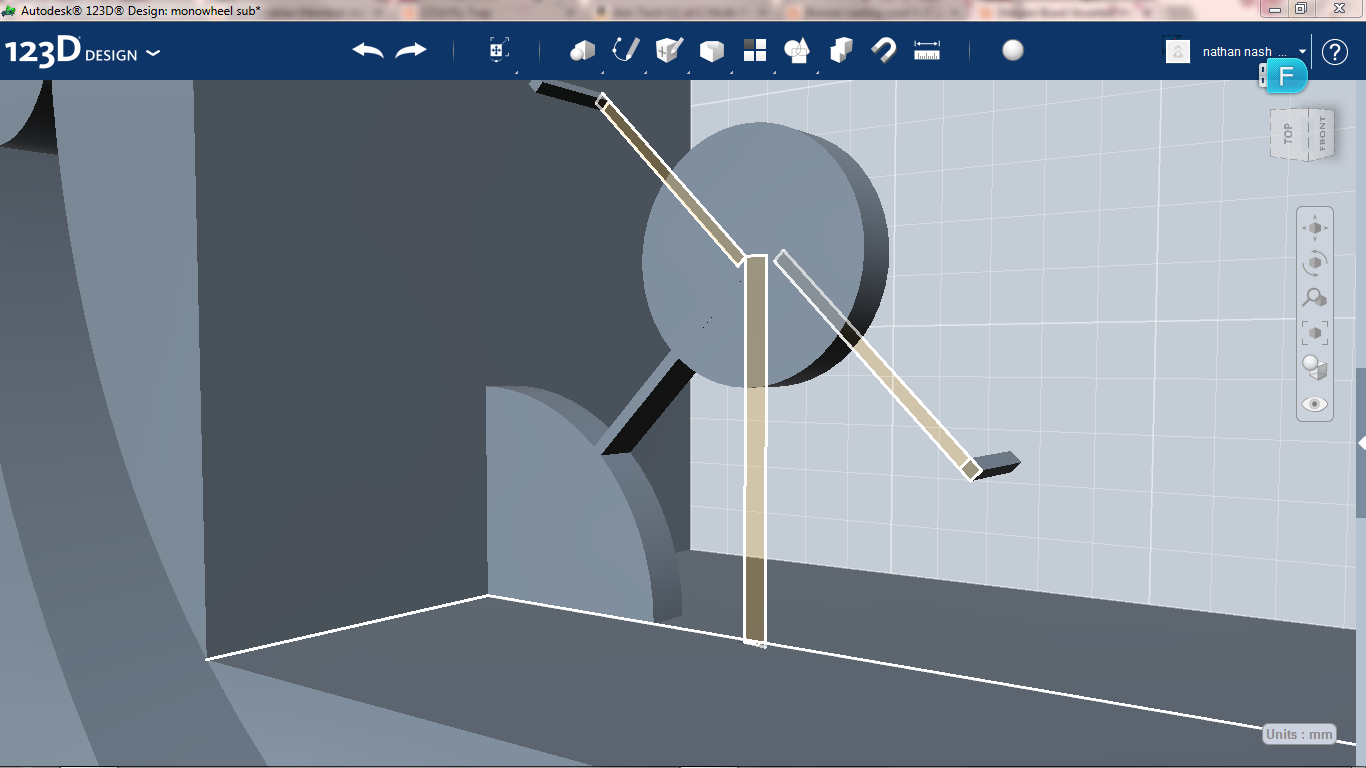Image resolution: width=1366 pixels, height=768 pixels.
Task: Select the Pan navigation tool
Action: coord(1315,228)
